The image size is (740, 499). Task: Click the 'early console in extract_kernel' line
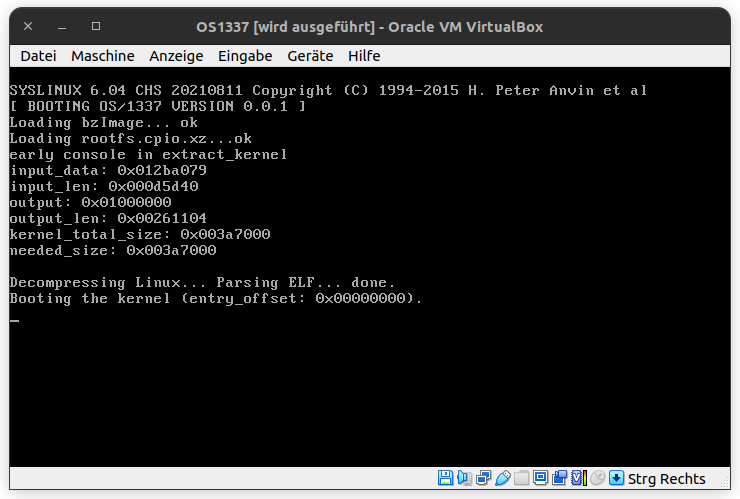tap(148, 154)
